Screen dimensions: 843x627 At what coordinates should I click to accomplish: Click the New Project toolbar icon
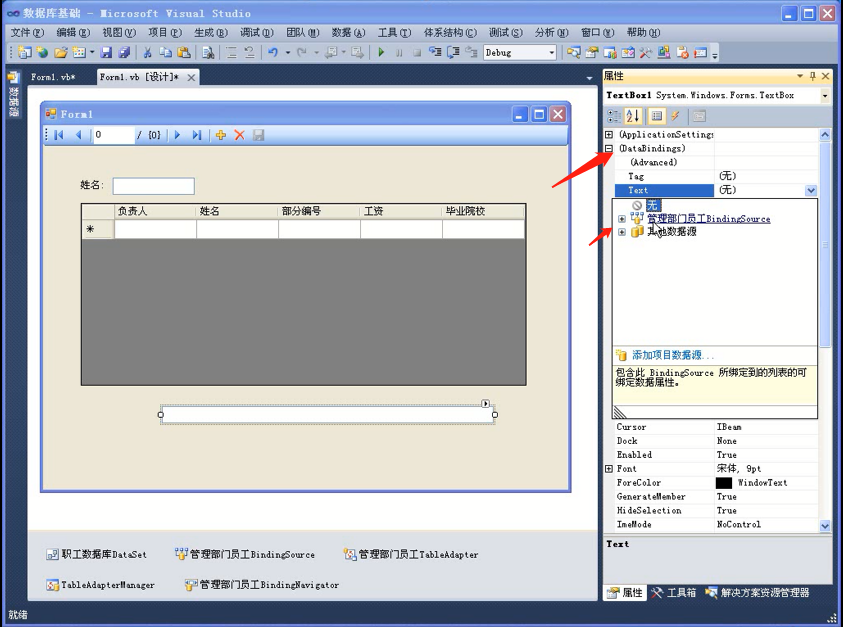pyautogui.click(x=24, y=52)
